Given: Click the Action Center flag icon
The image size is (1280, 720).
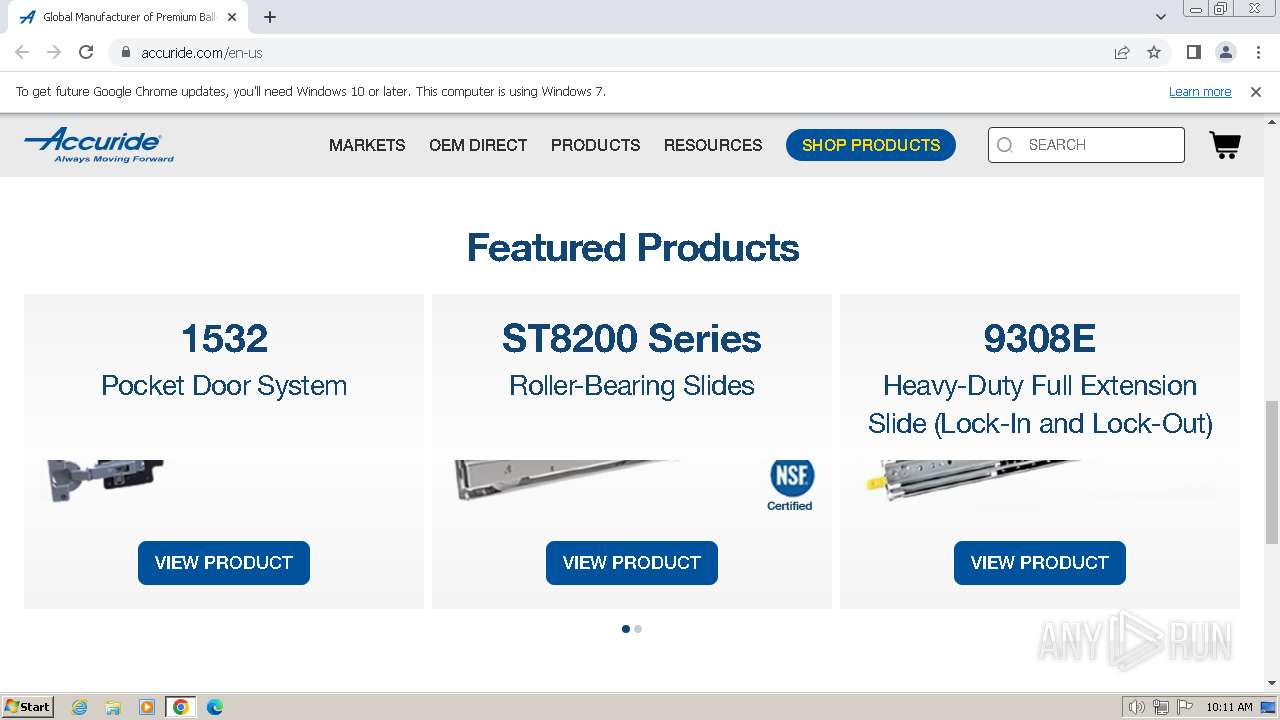Looking at the screenshot, I should (1185, 707).
